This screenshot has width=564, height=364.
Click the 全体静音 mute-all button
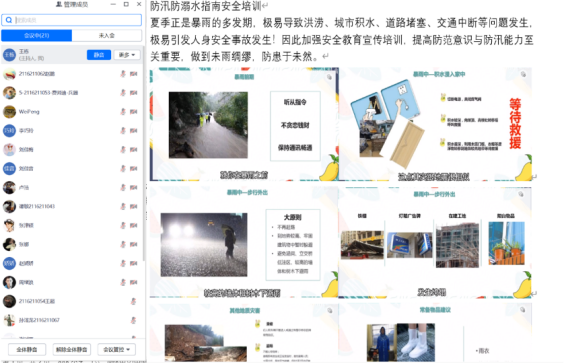27,349
